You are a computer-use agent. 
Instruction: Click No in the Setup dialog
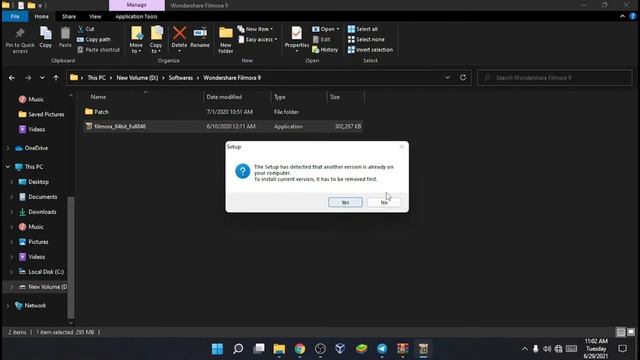point(384,202)
